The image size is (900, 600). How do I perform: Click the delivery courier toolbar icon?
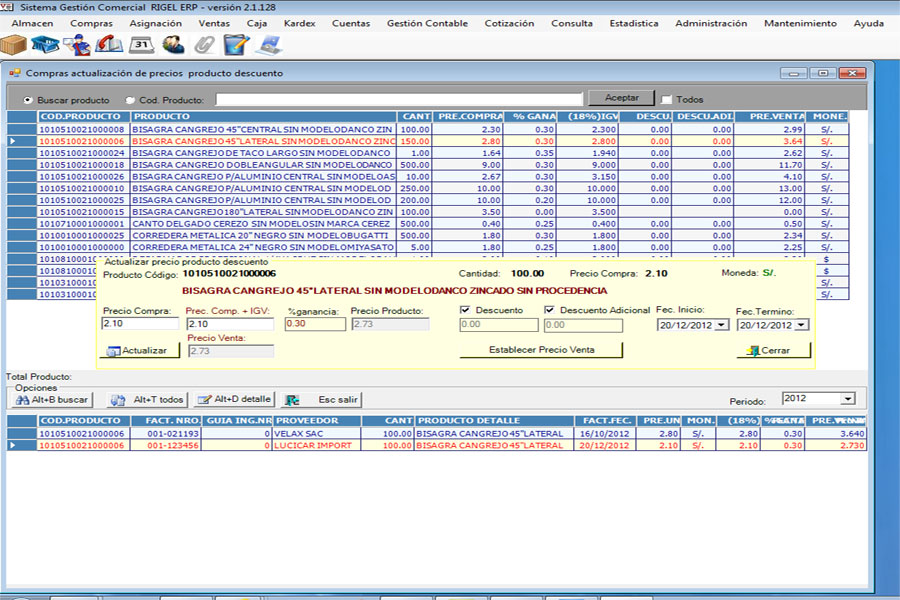(77, 44)
